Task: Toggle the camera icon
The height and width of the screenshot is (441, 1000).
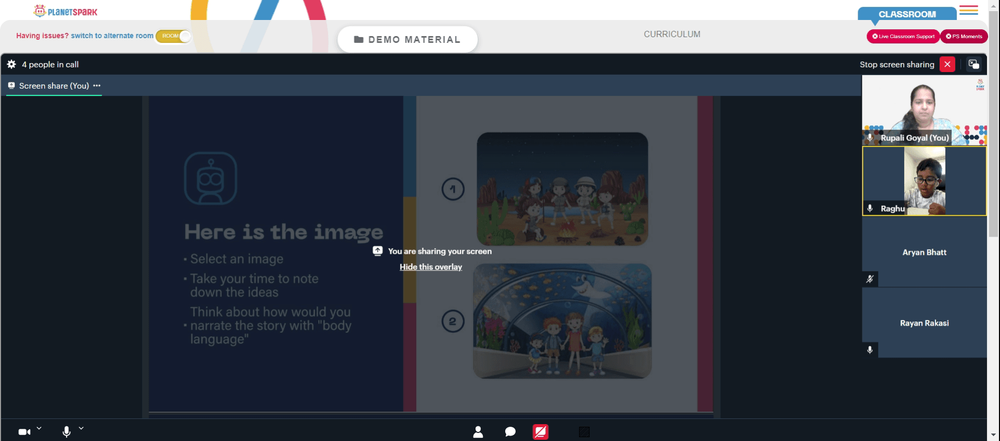Action: [24, 432]
